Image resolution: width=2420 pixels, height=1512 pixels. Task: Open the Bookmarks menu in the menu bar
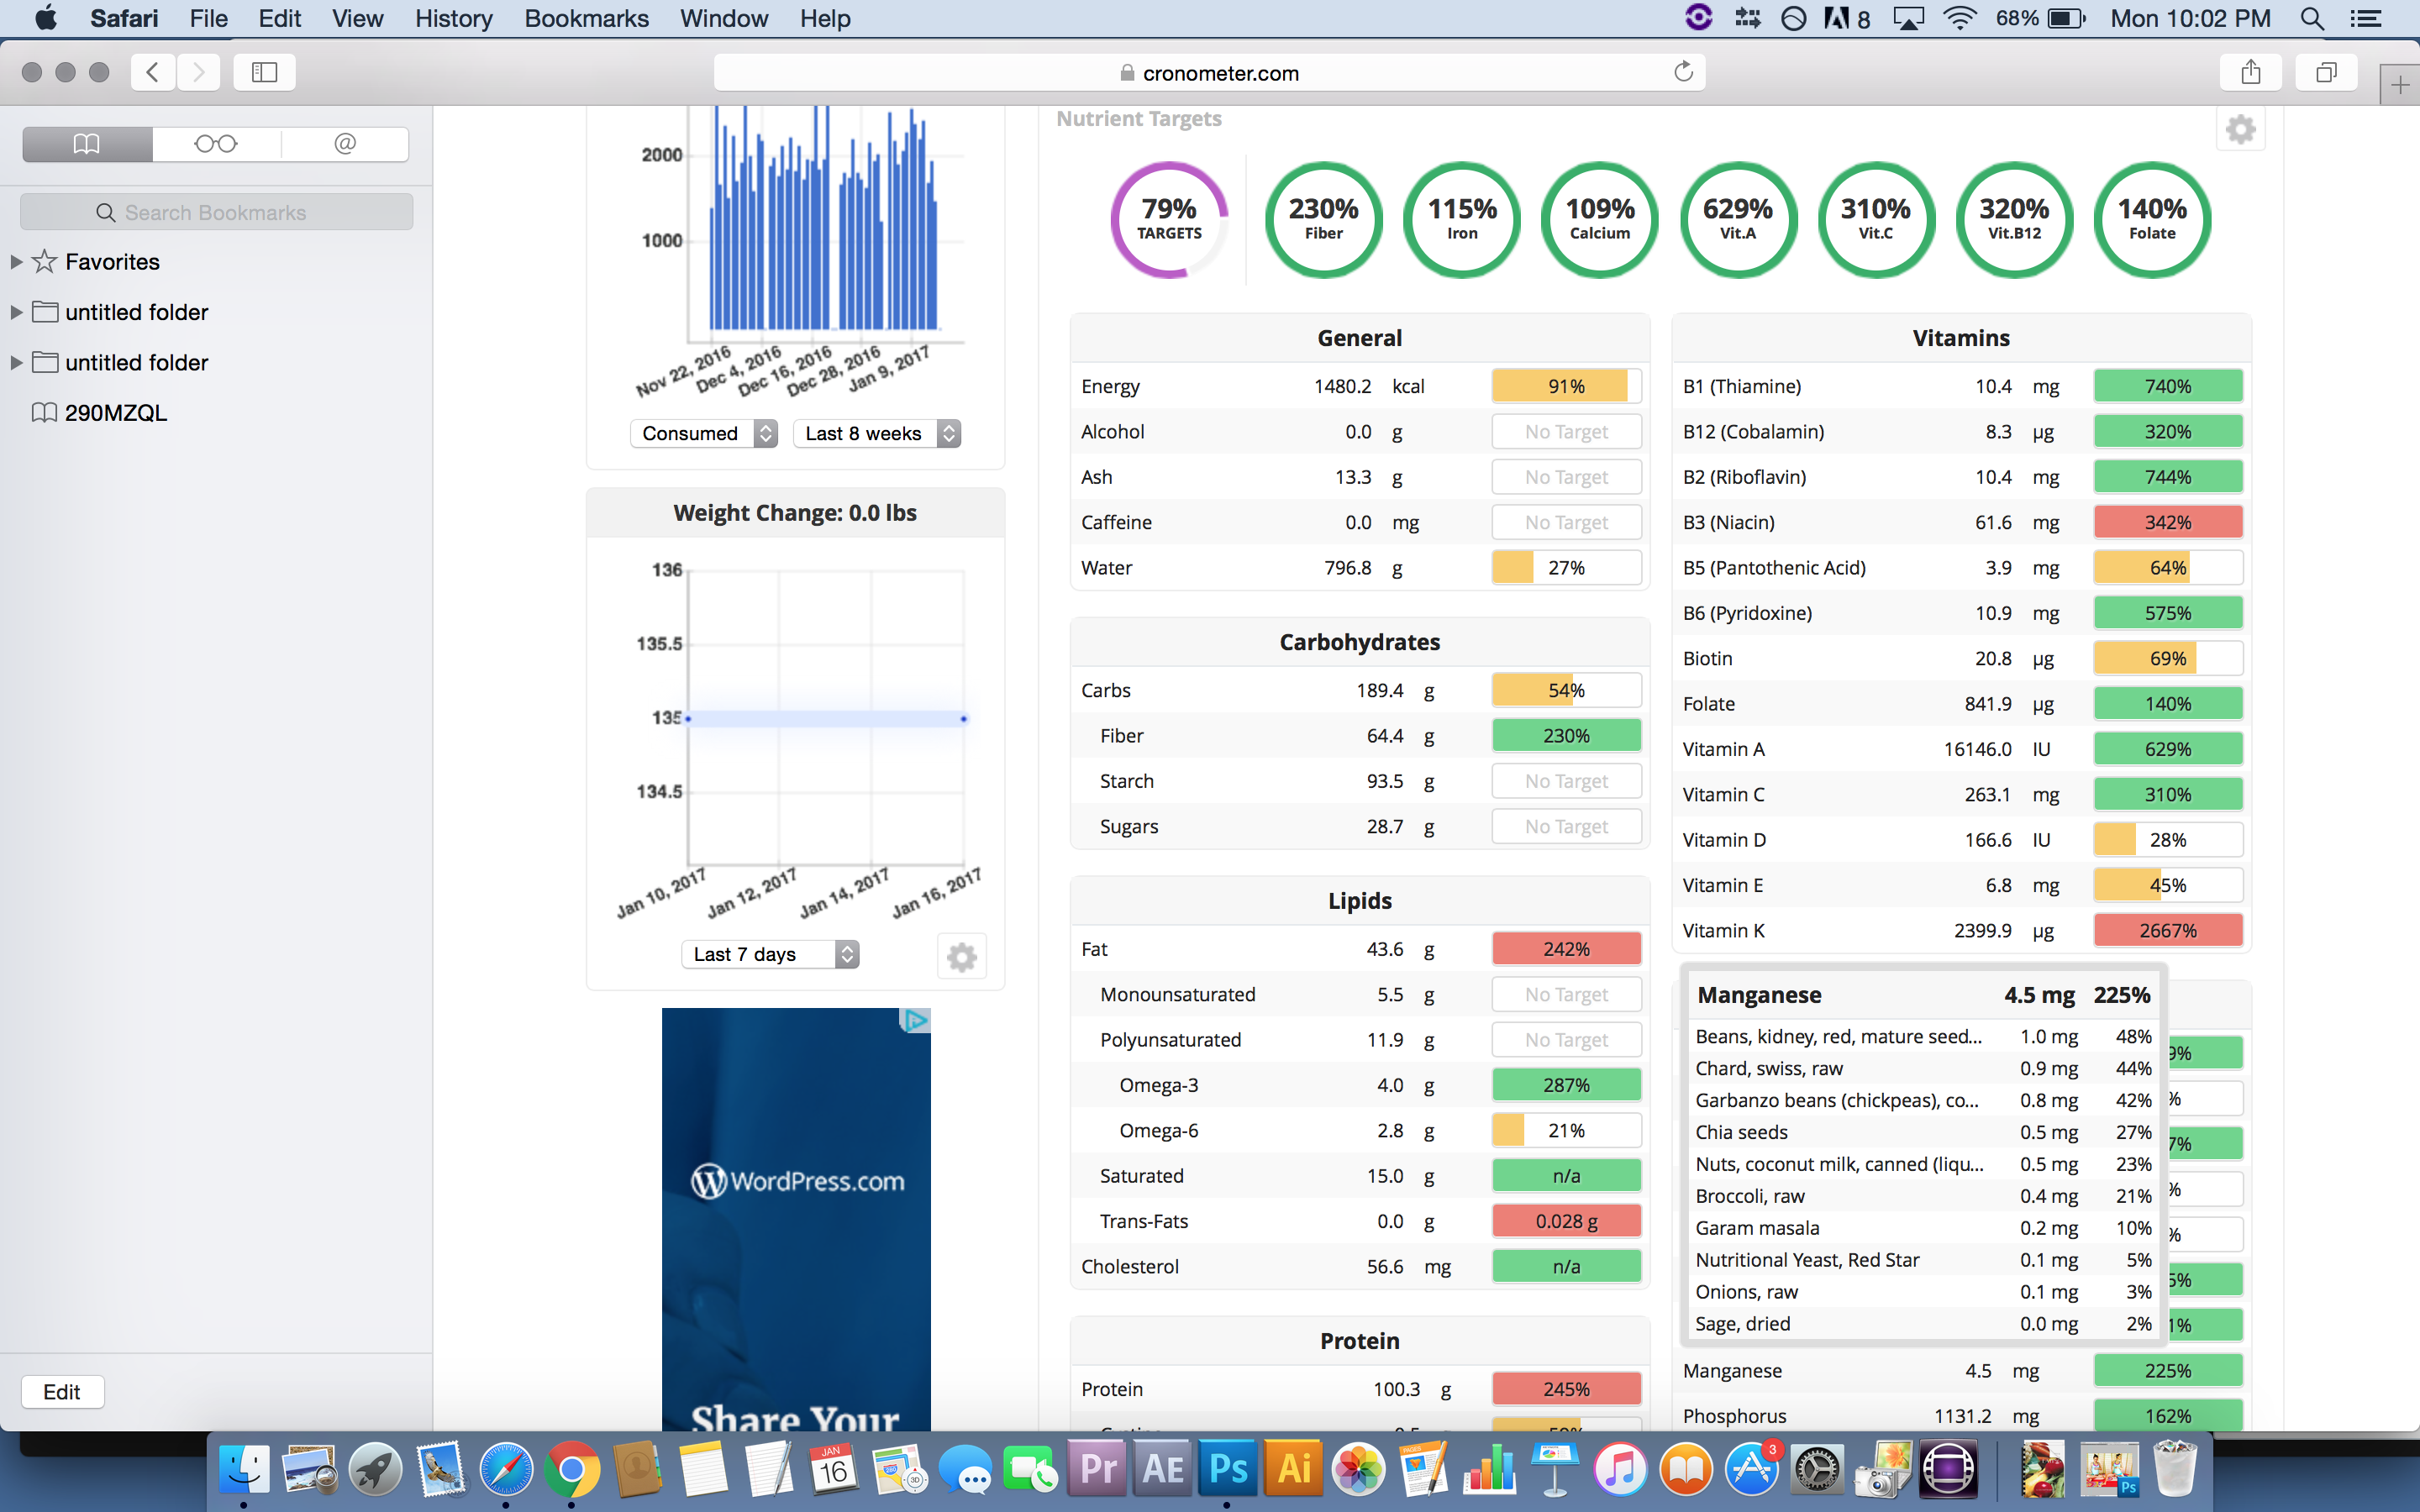(x=586, y=18)
